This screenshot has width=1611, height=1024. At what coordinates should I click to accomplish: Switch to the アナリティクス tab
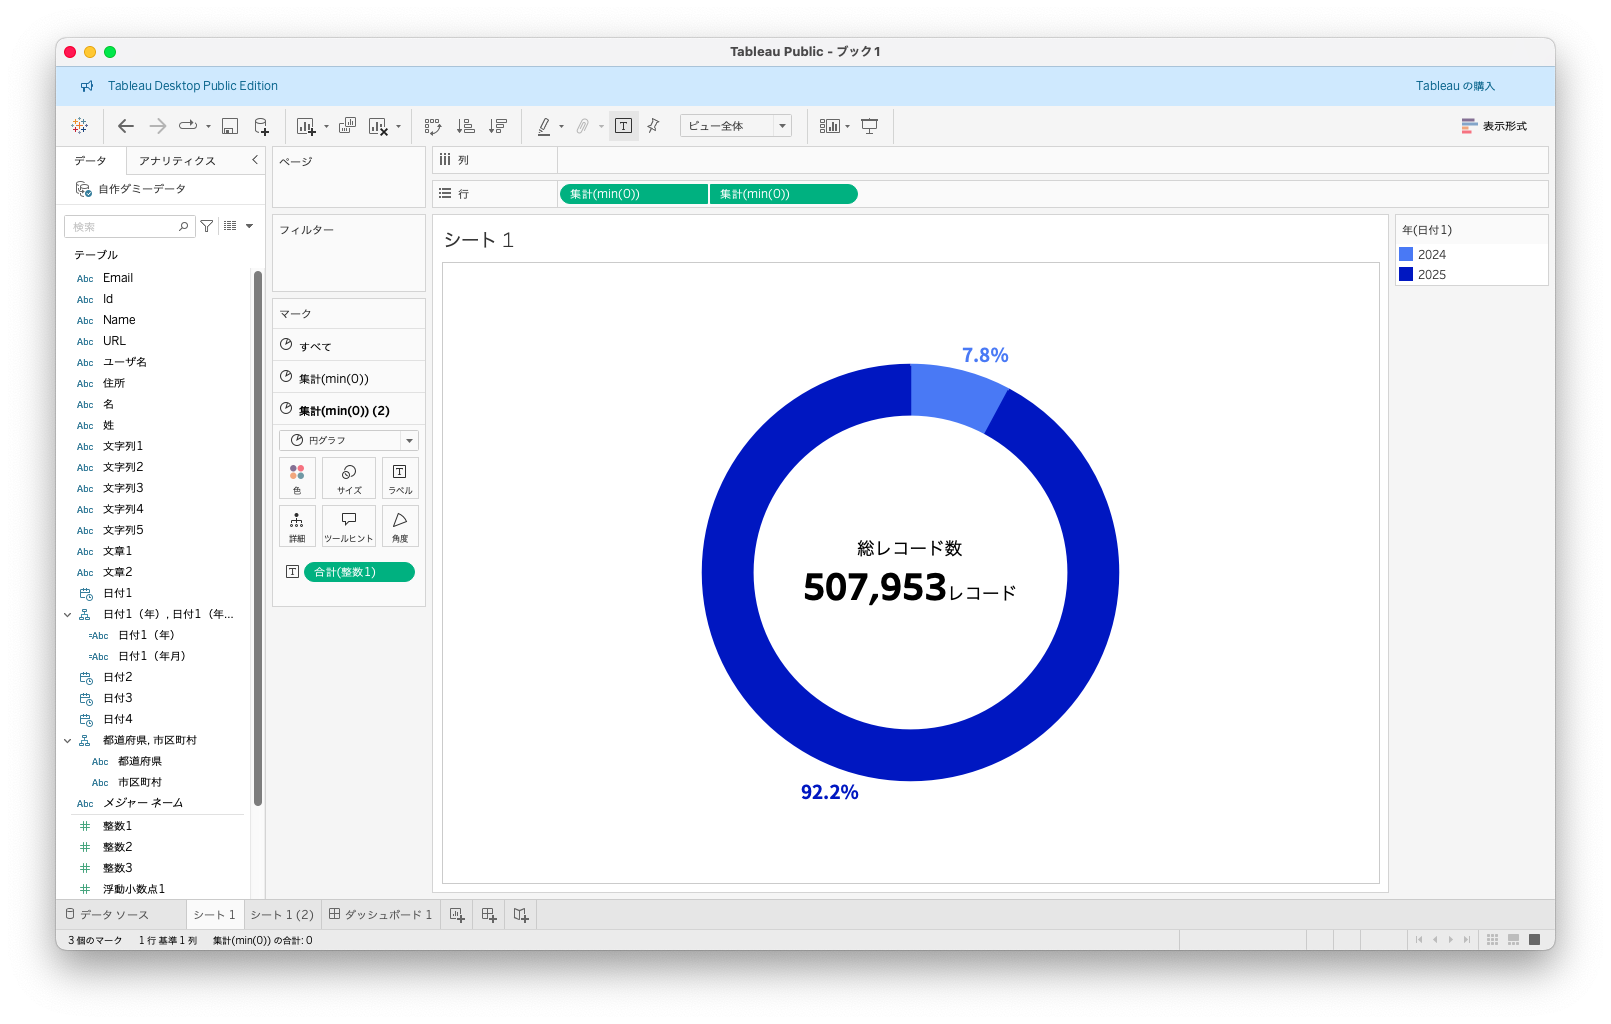click(x=177, y=161)
